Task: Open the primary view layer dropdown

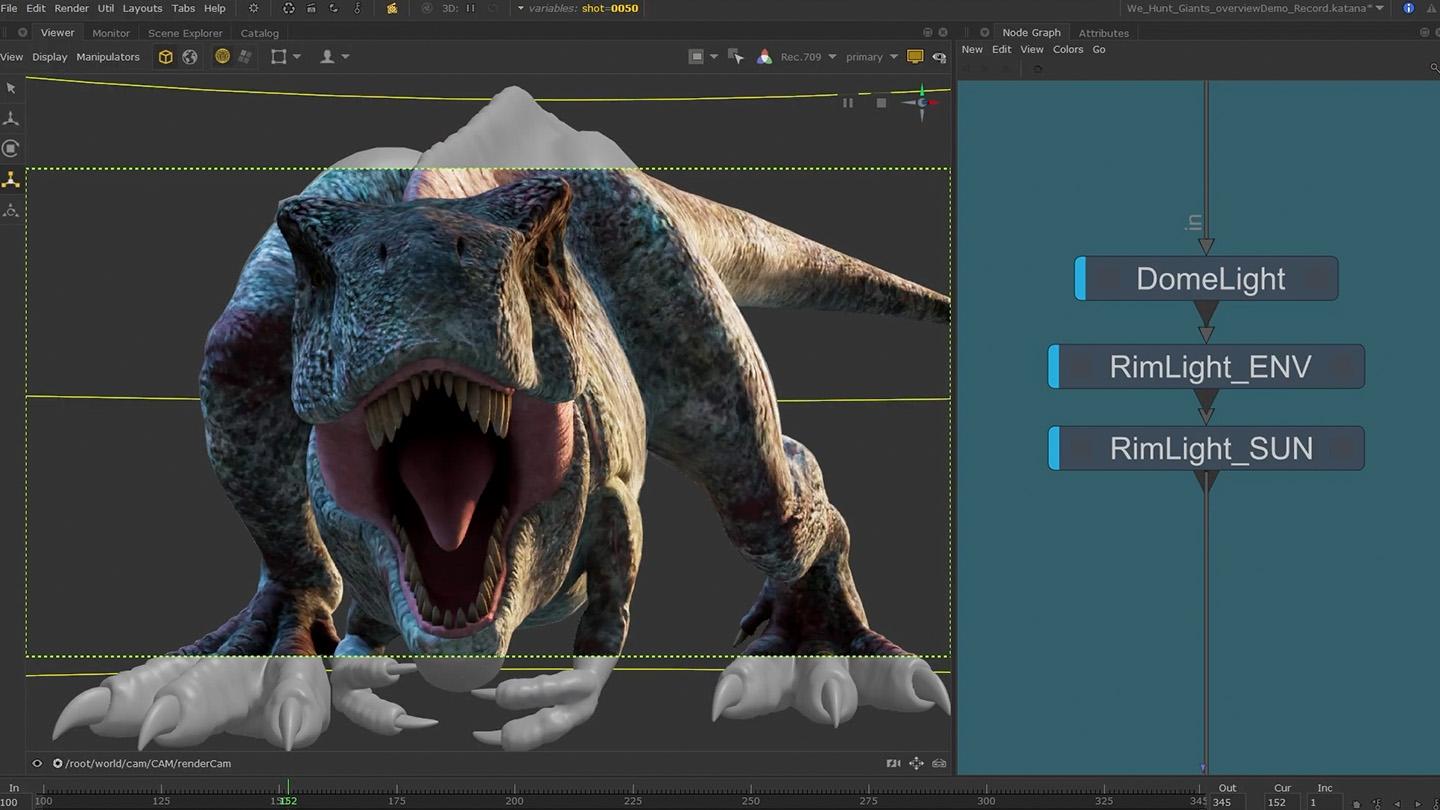Action: (x=868, y=56)
